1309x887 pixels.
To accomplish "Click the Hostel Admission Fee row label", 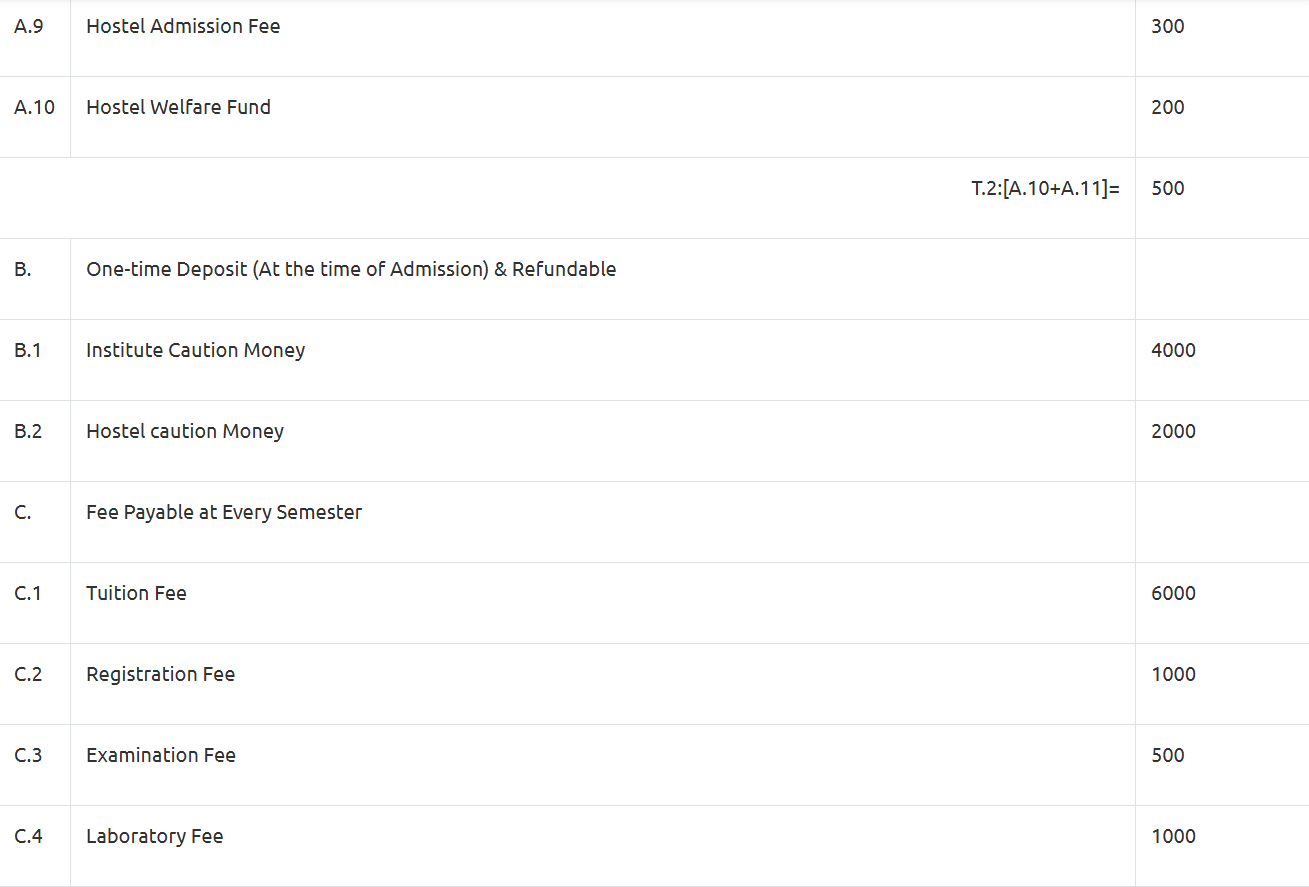I will coord(183,27).
